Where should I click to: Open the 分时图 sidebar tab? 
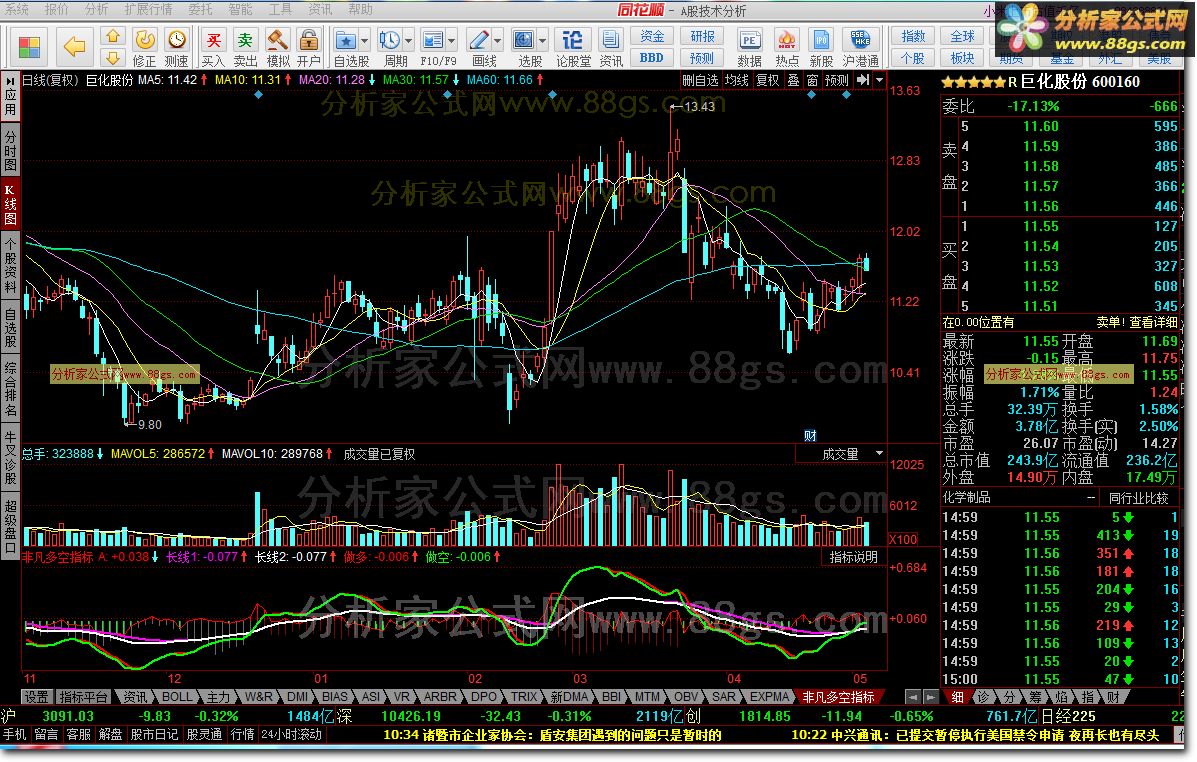pos(10,150)
